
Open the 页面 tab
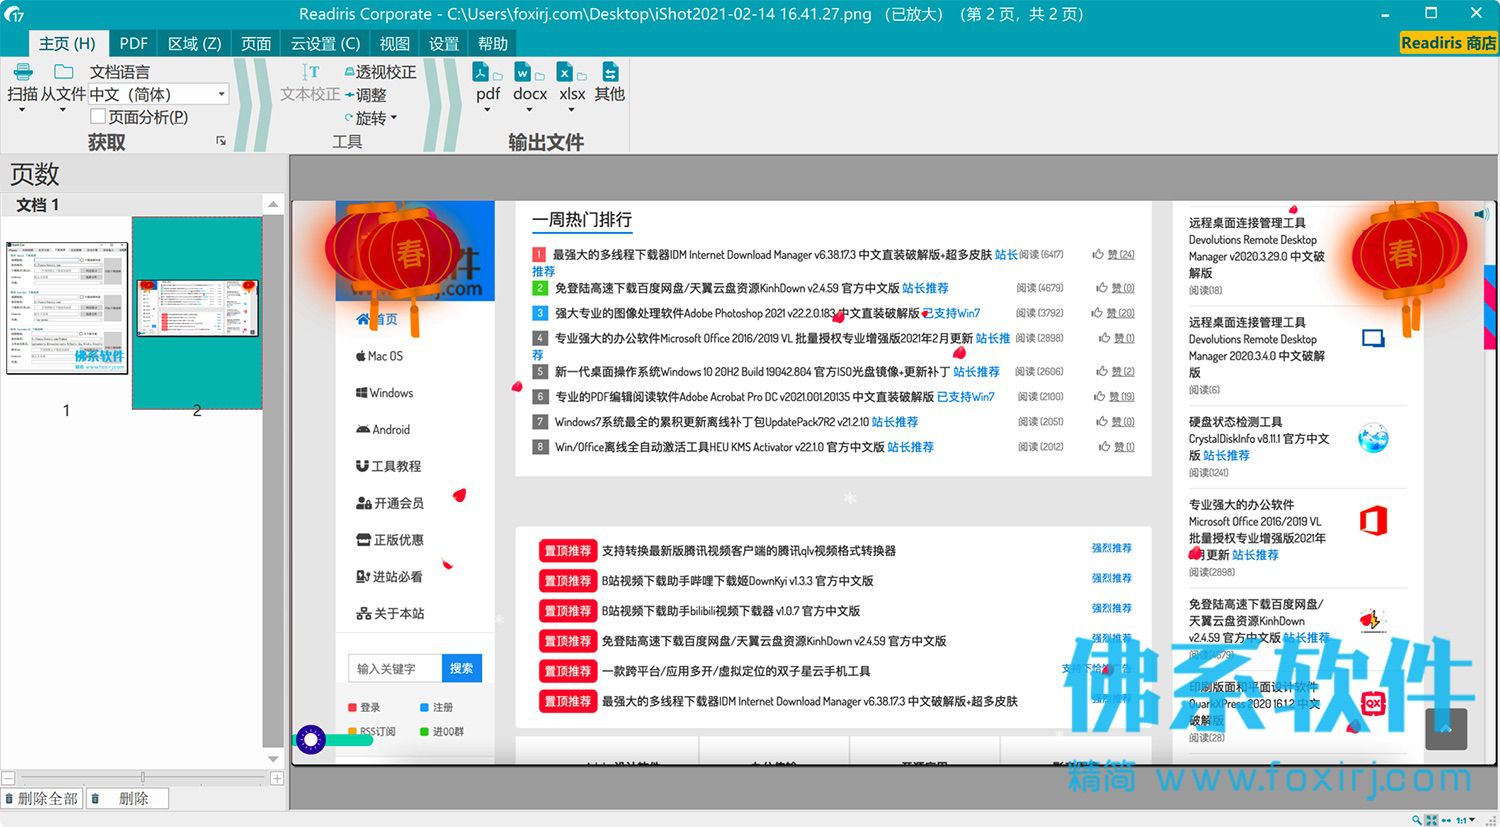point(256,43)
